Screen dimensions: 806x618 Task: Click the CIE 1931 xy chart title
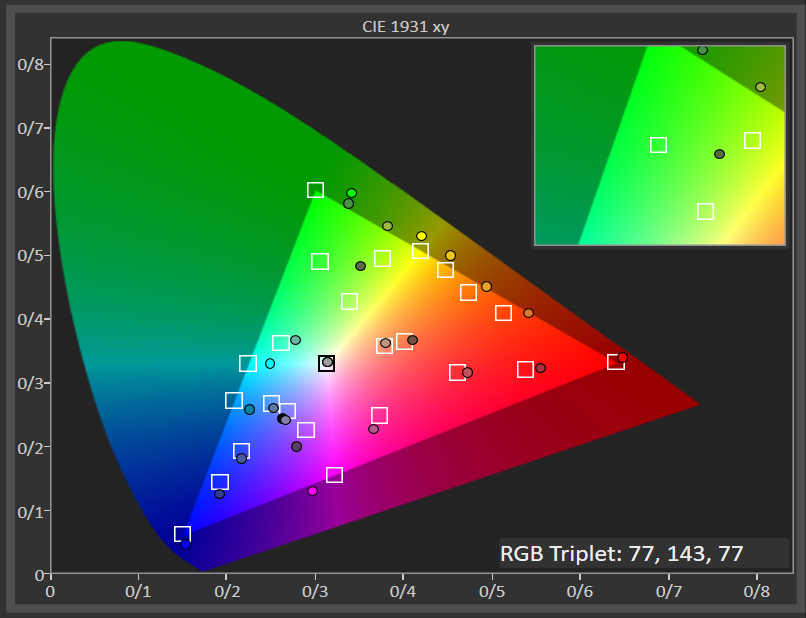[x=406, y=27]
